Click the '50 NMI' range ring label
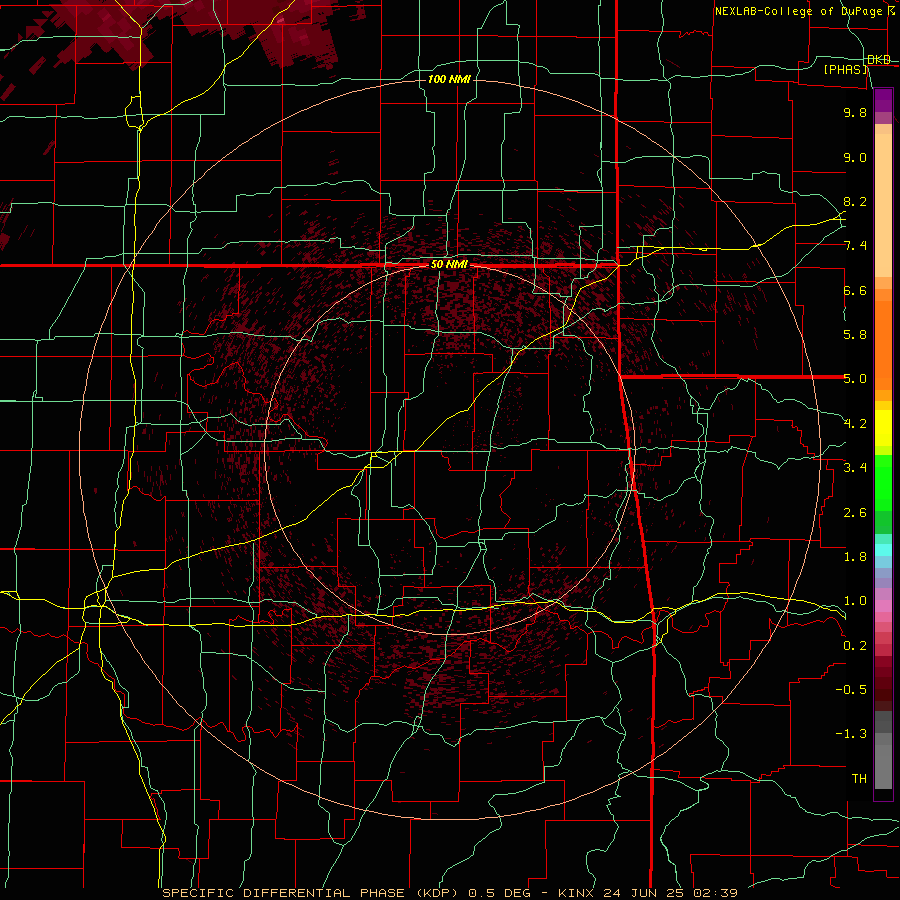Screen dimensions: 900x900 [449, 265]
